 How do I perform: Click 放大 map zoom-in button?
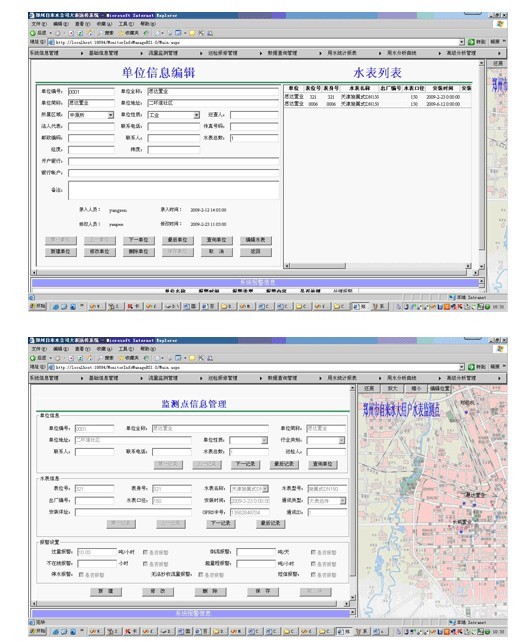[x=392, y=388]
